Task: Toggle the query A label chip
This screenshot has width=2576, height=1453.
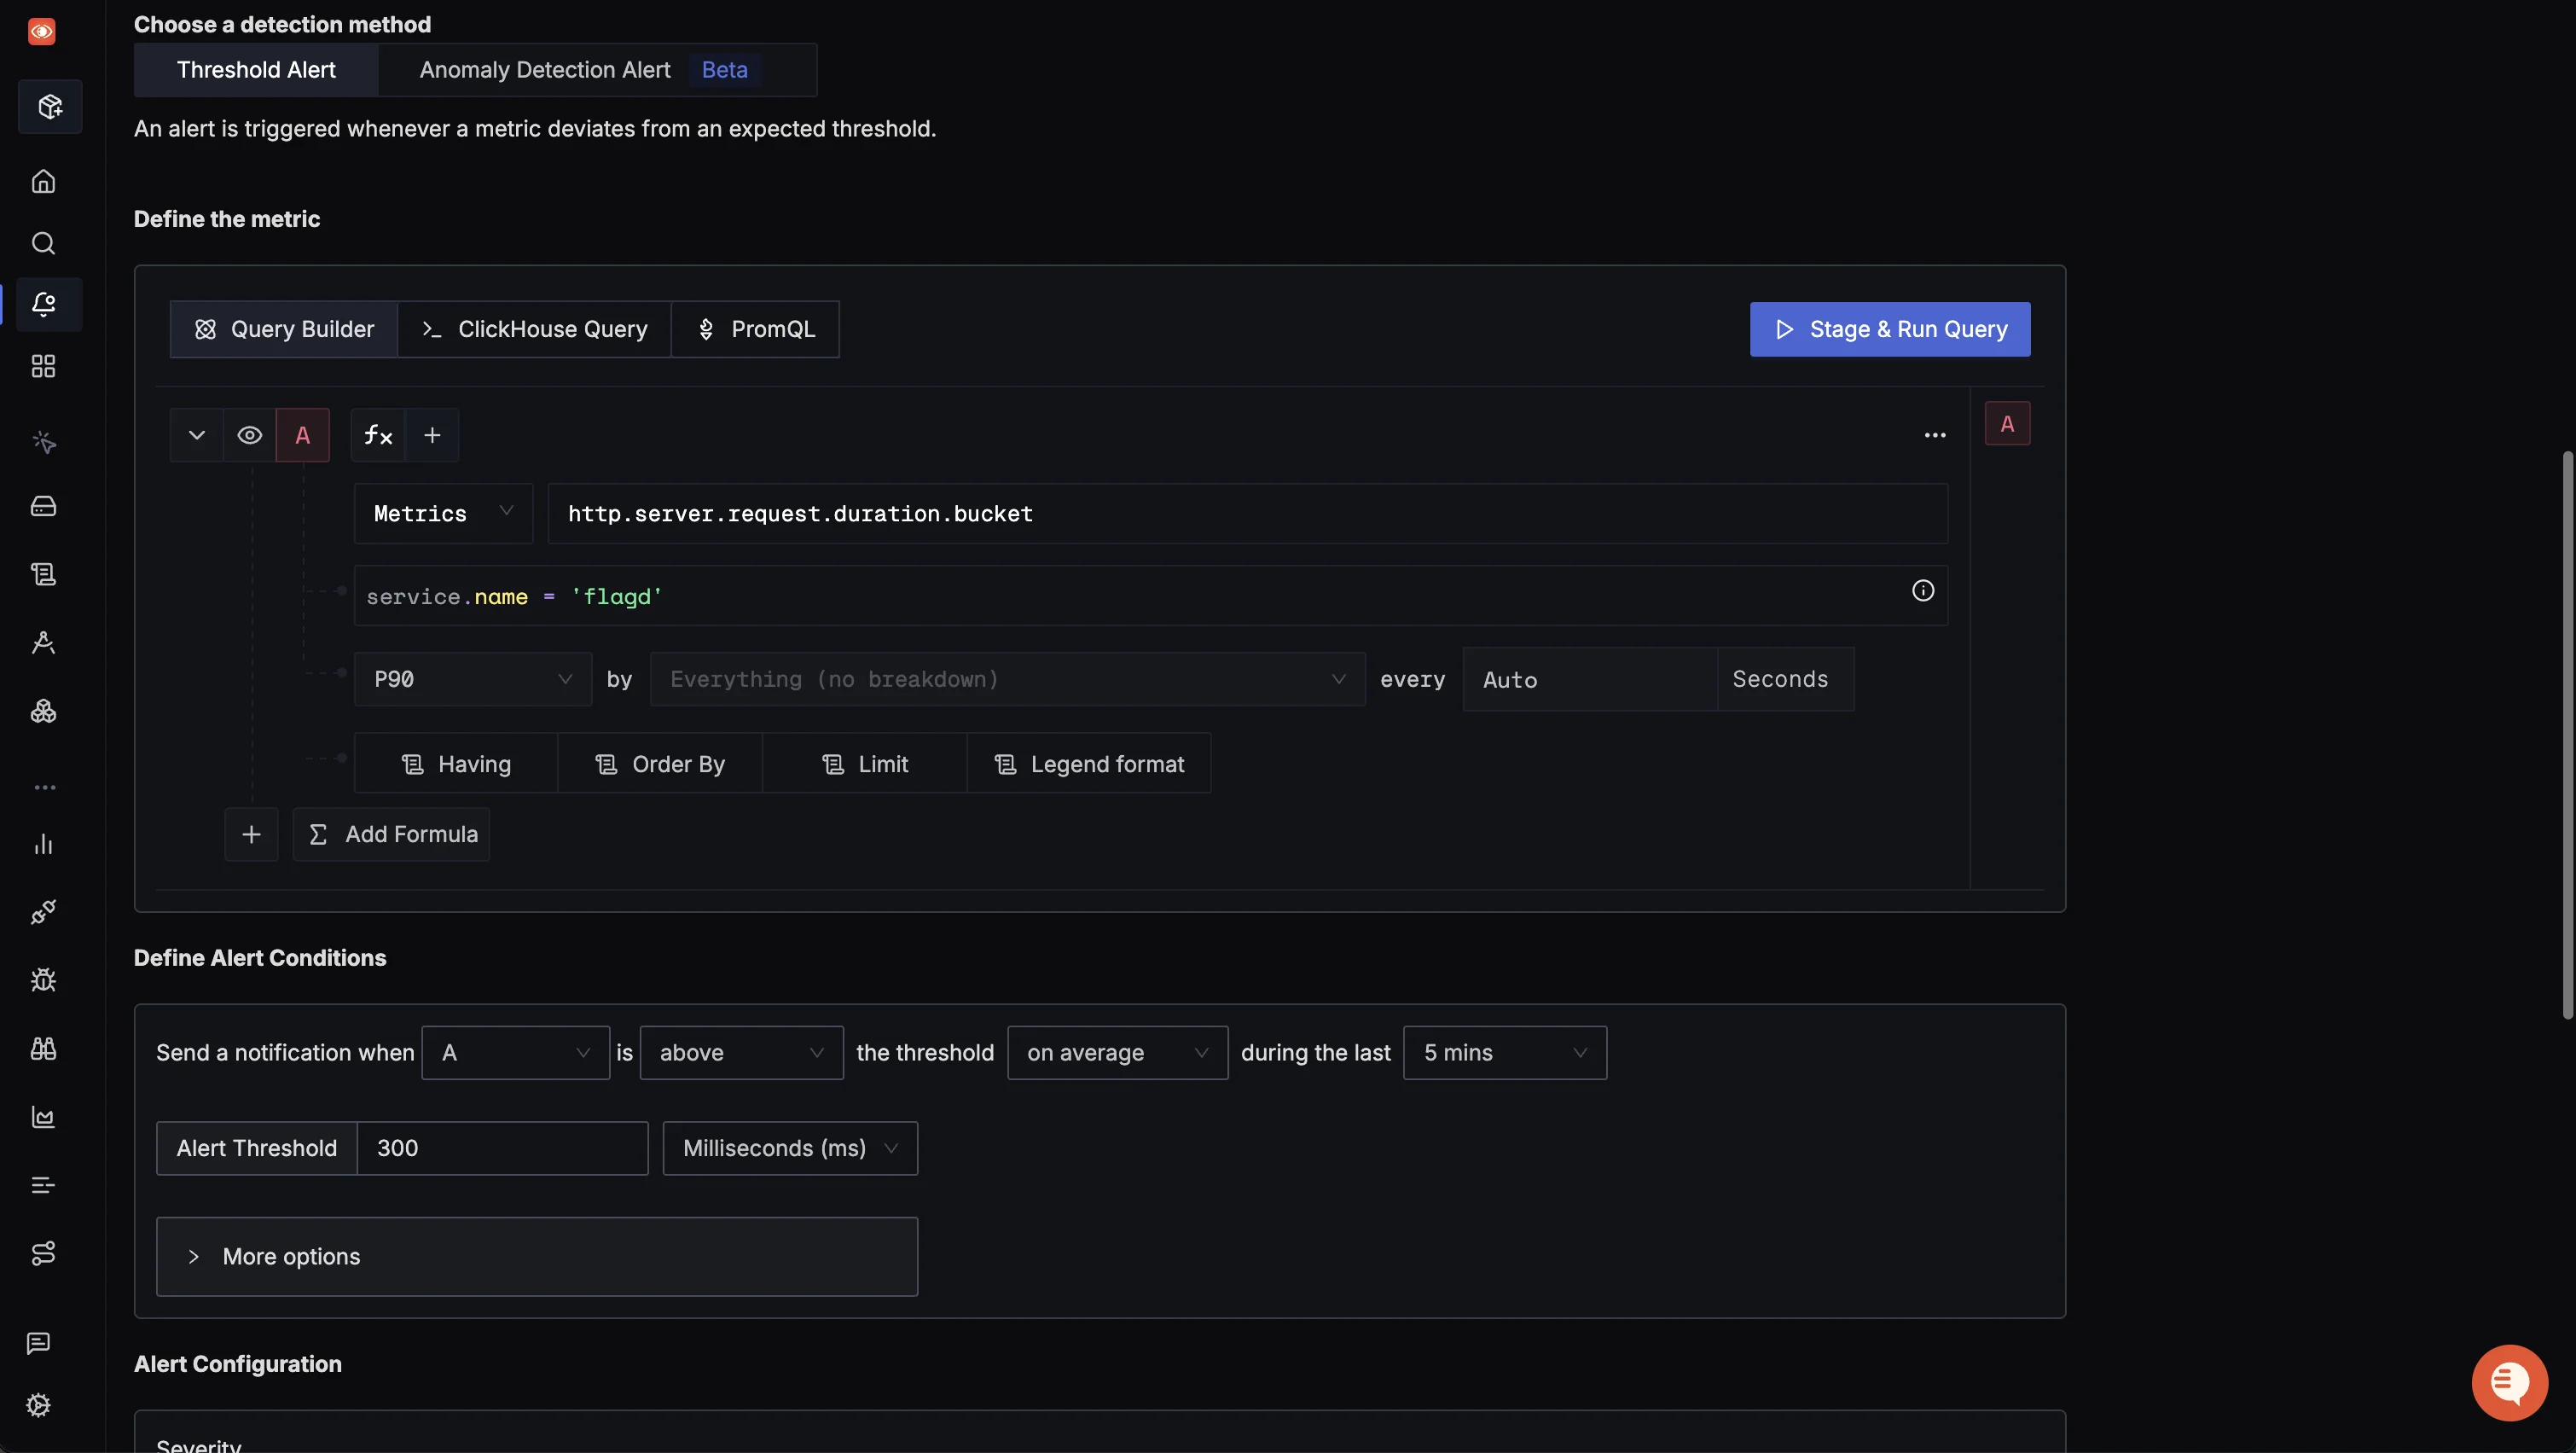Action: [303, 434]
